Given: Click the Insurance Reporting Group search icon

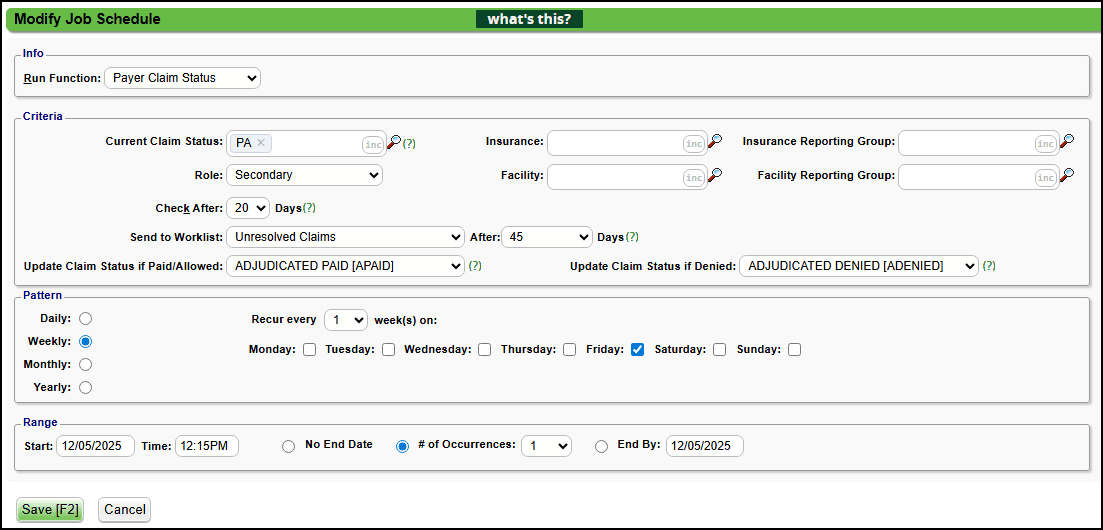Looking at the screenshot, I should pos(1067,142).
